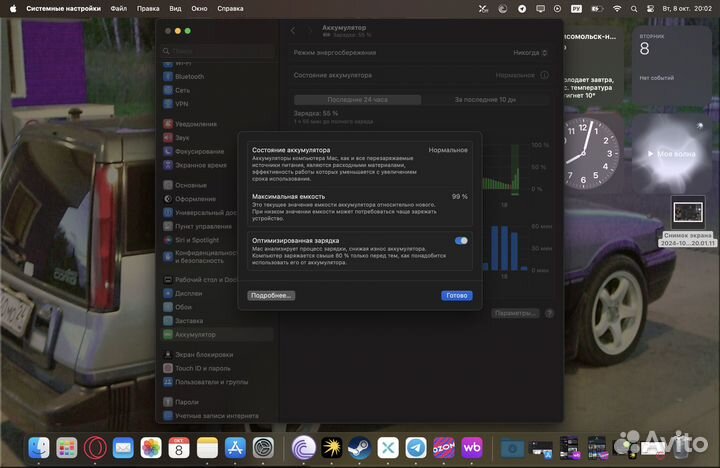Open the Снимок экрана desktop thumbnail
The image size is (720, 468).
(687, 213)
